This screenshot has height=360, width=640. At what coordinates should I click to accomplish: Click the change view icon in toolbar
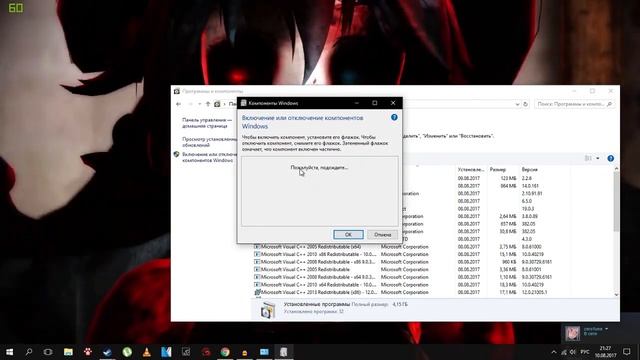[x=588, y=158]
